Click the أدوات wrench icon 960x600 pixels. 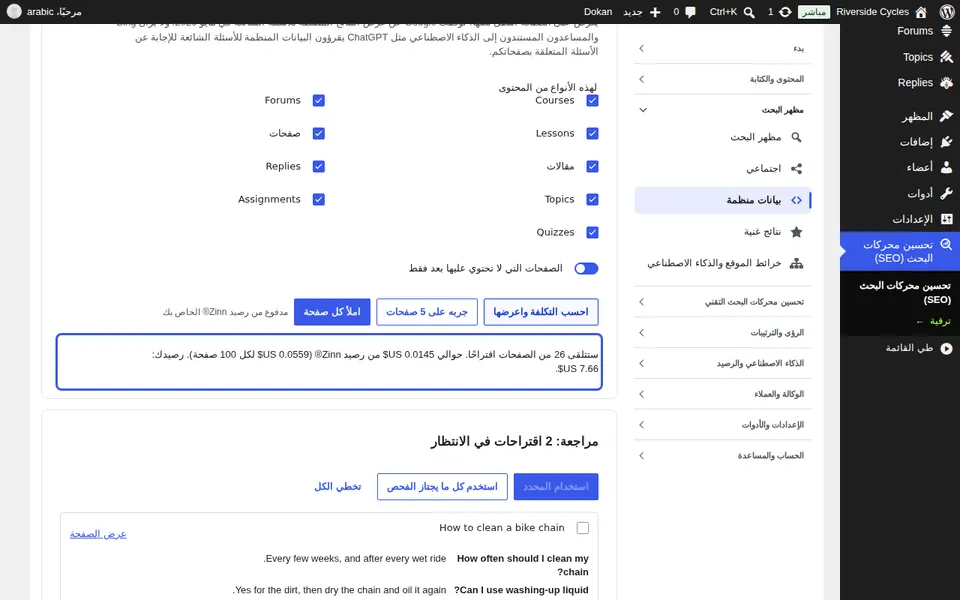tap(947, 193)
